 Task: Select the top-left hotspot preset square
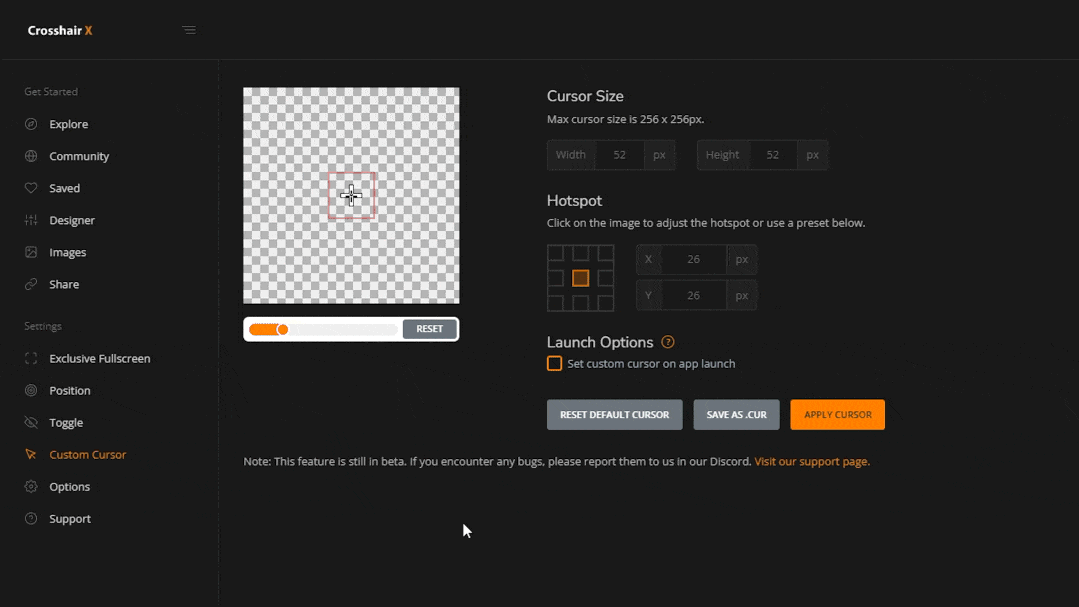(556, 254)
